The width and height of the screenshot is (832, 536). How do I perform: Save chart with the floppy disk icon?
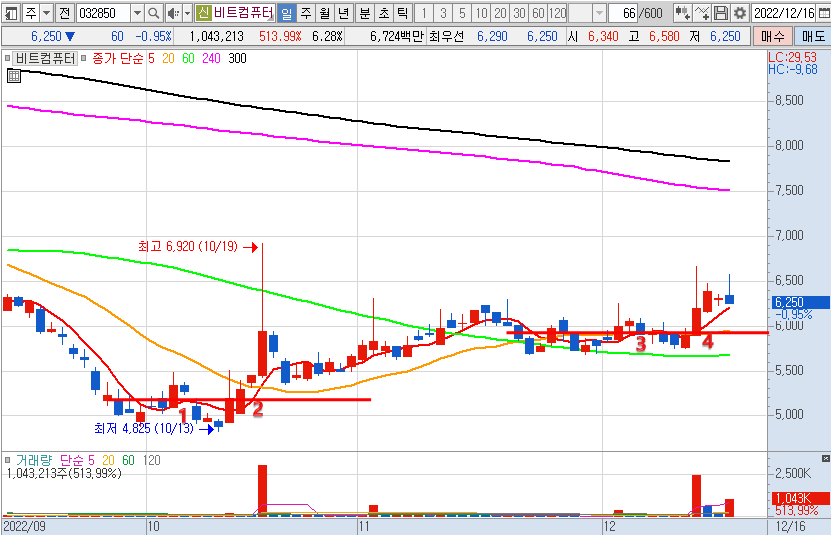pos(721,13)
